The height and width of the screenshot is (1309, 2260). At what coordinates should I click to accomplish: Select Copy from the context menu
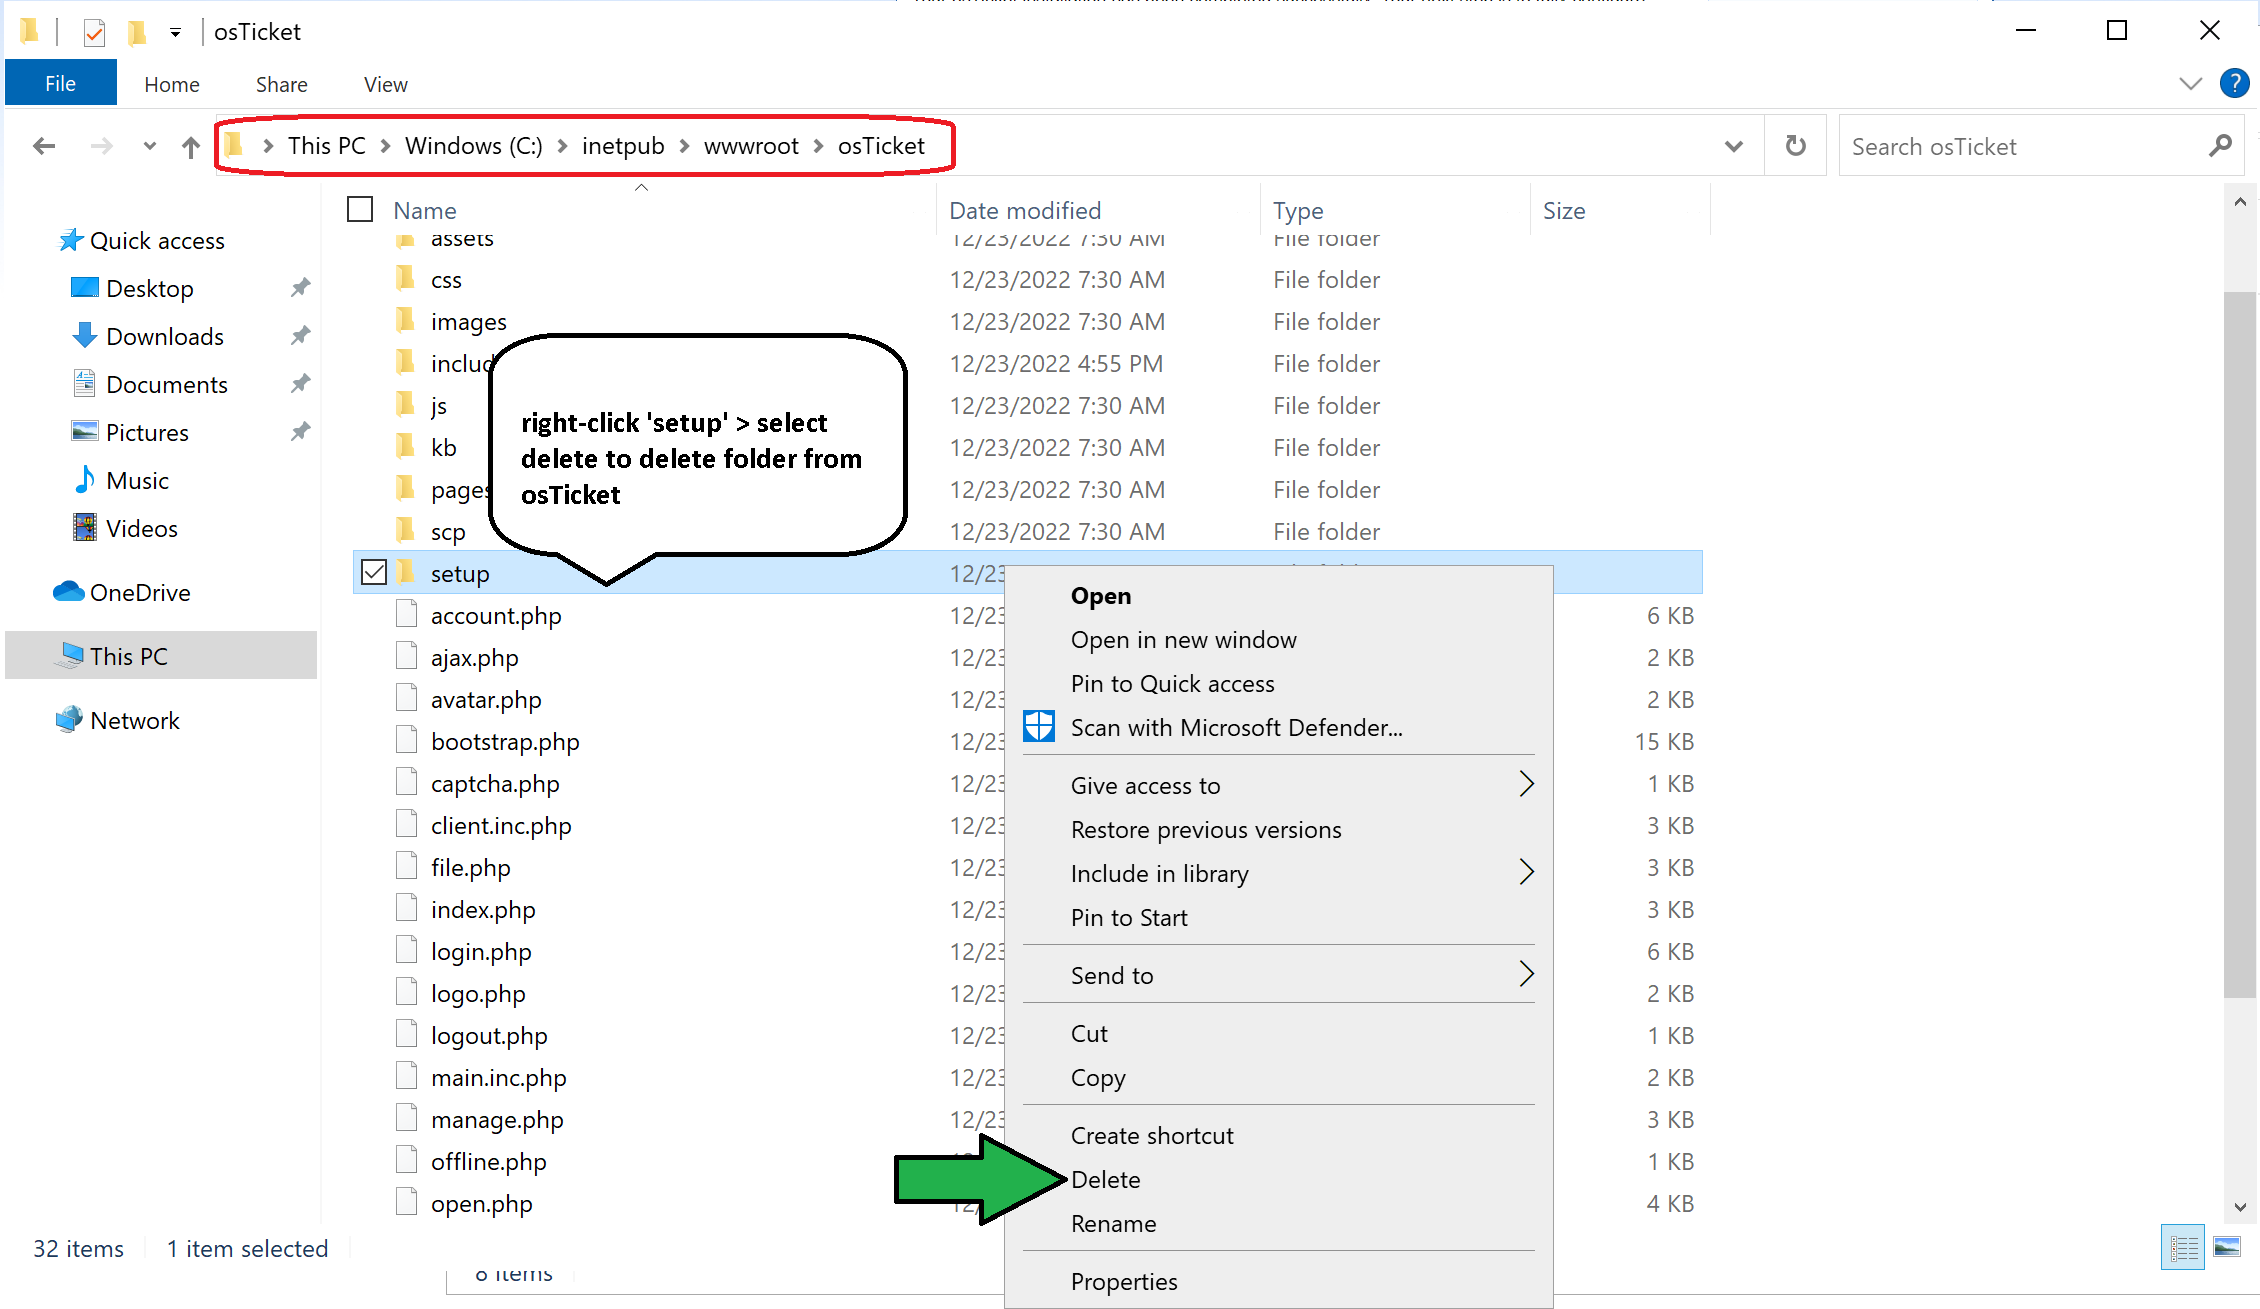click(x=1279, y=1077)
